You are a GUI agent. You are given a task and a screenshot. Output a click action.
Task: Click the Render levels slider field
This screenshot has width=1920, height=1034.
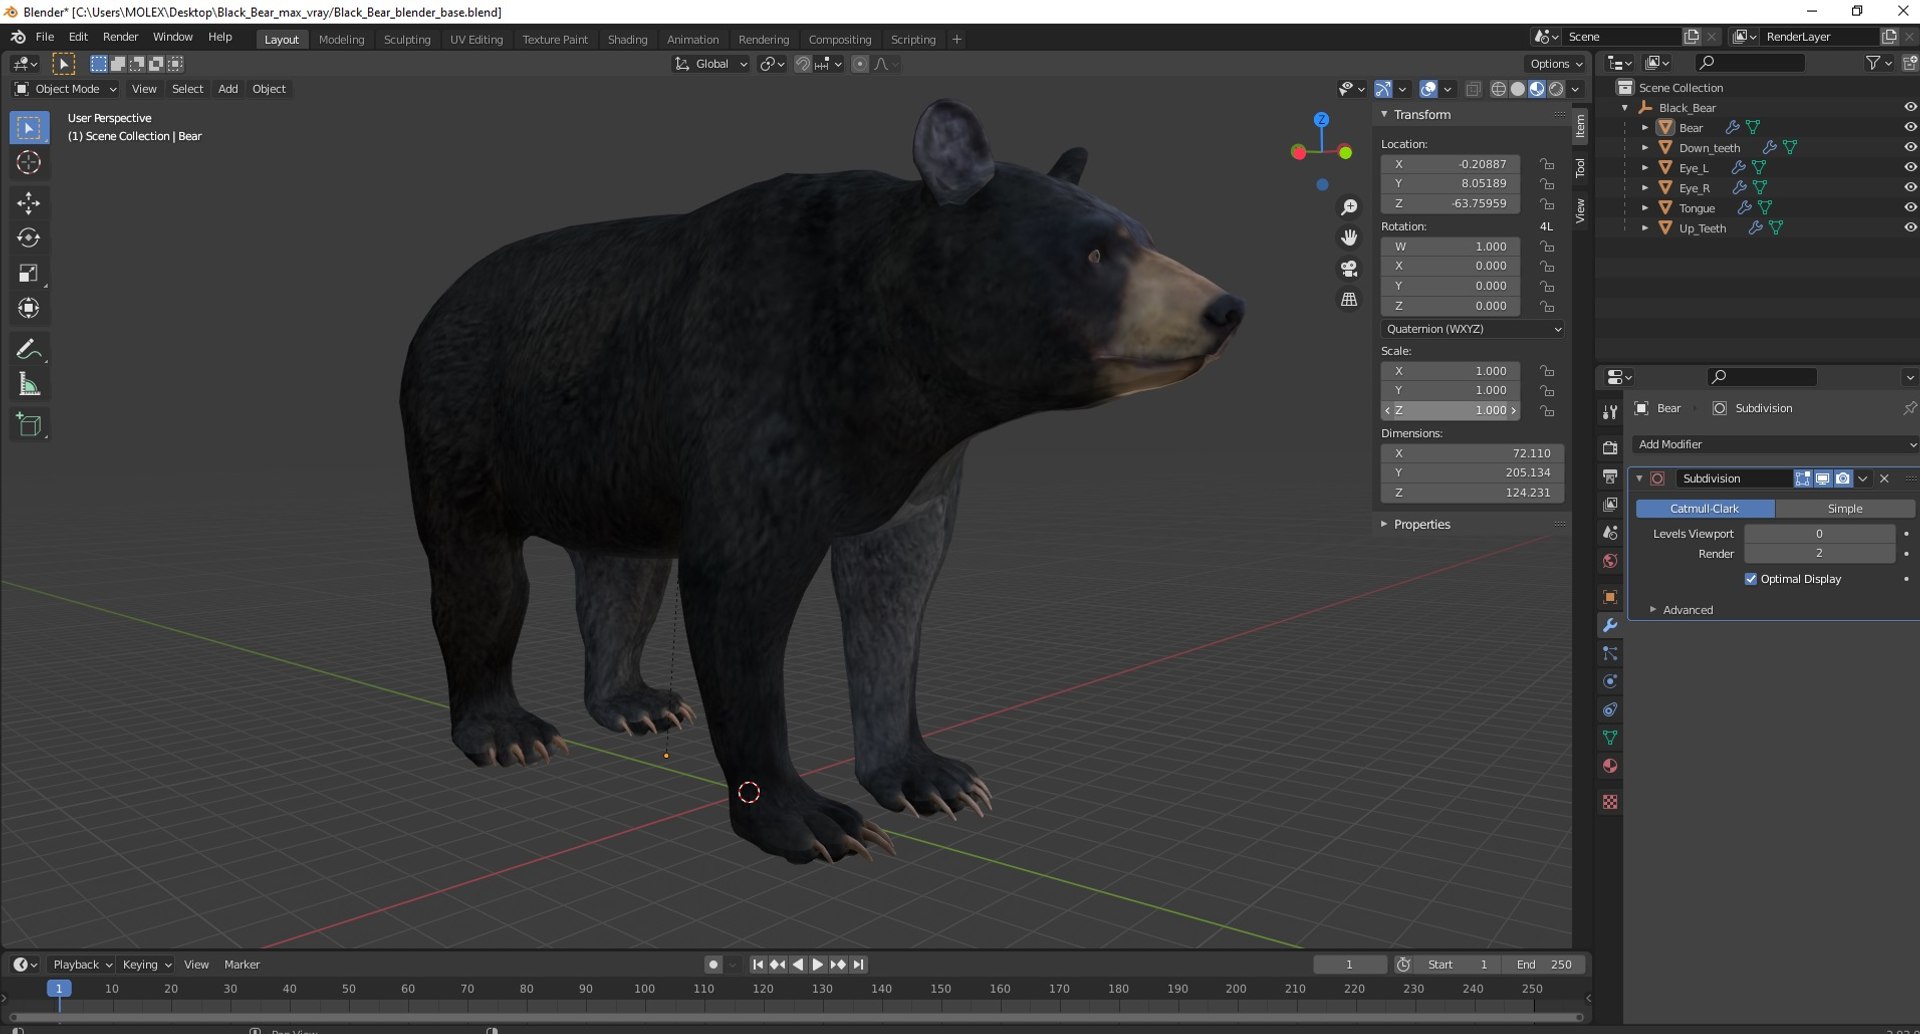point(1819,554)
